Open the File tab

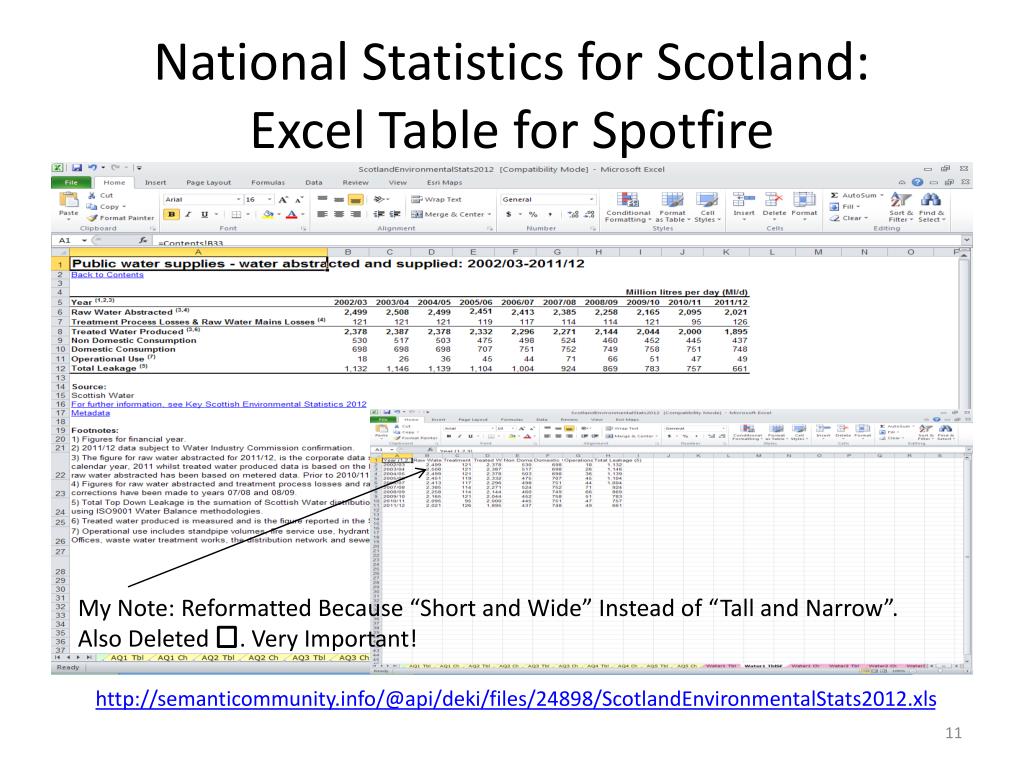pyautogui.click(x=71, y=182)
